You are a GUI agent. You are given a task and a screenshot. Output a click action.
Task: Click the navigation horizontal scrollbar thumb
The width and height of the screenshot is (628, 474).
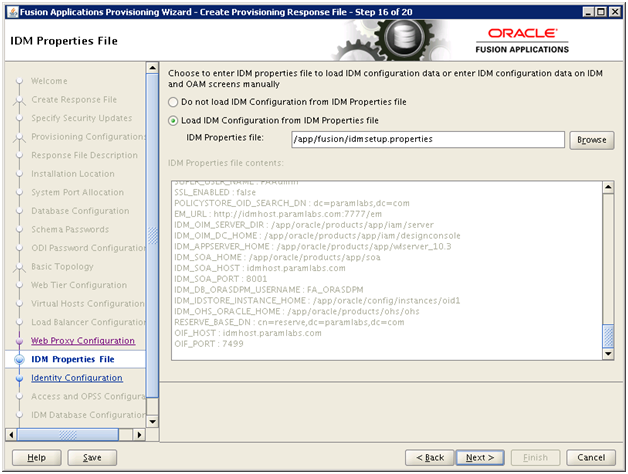68,434
